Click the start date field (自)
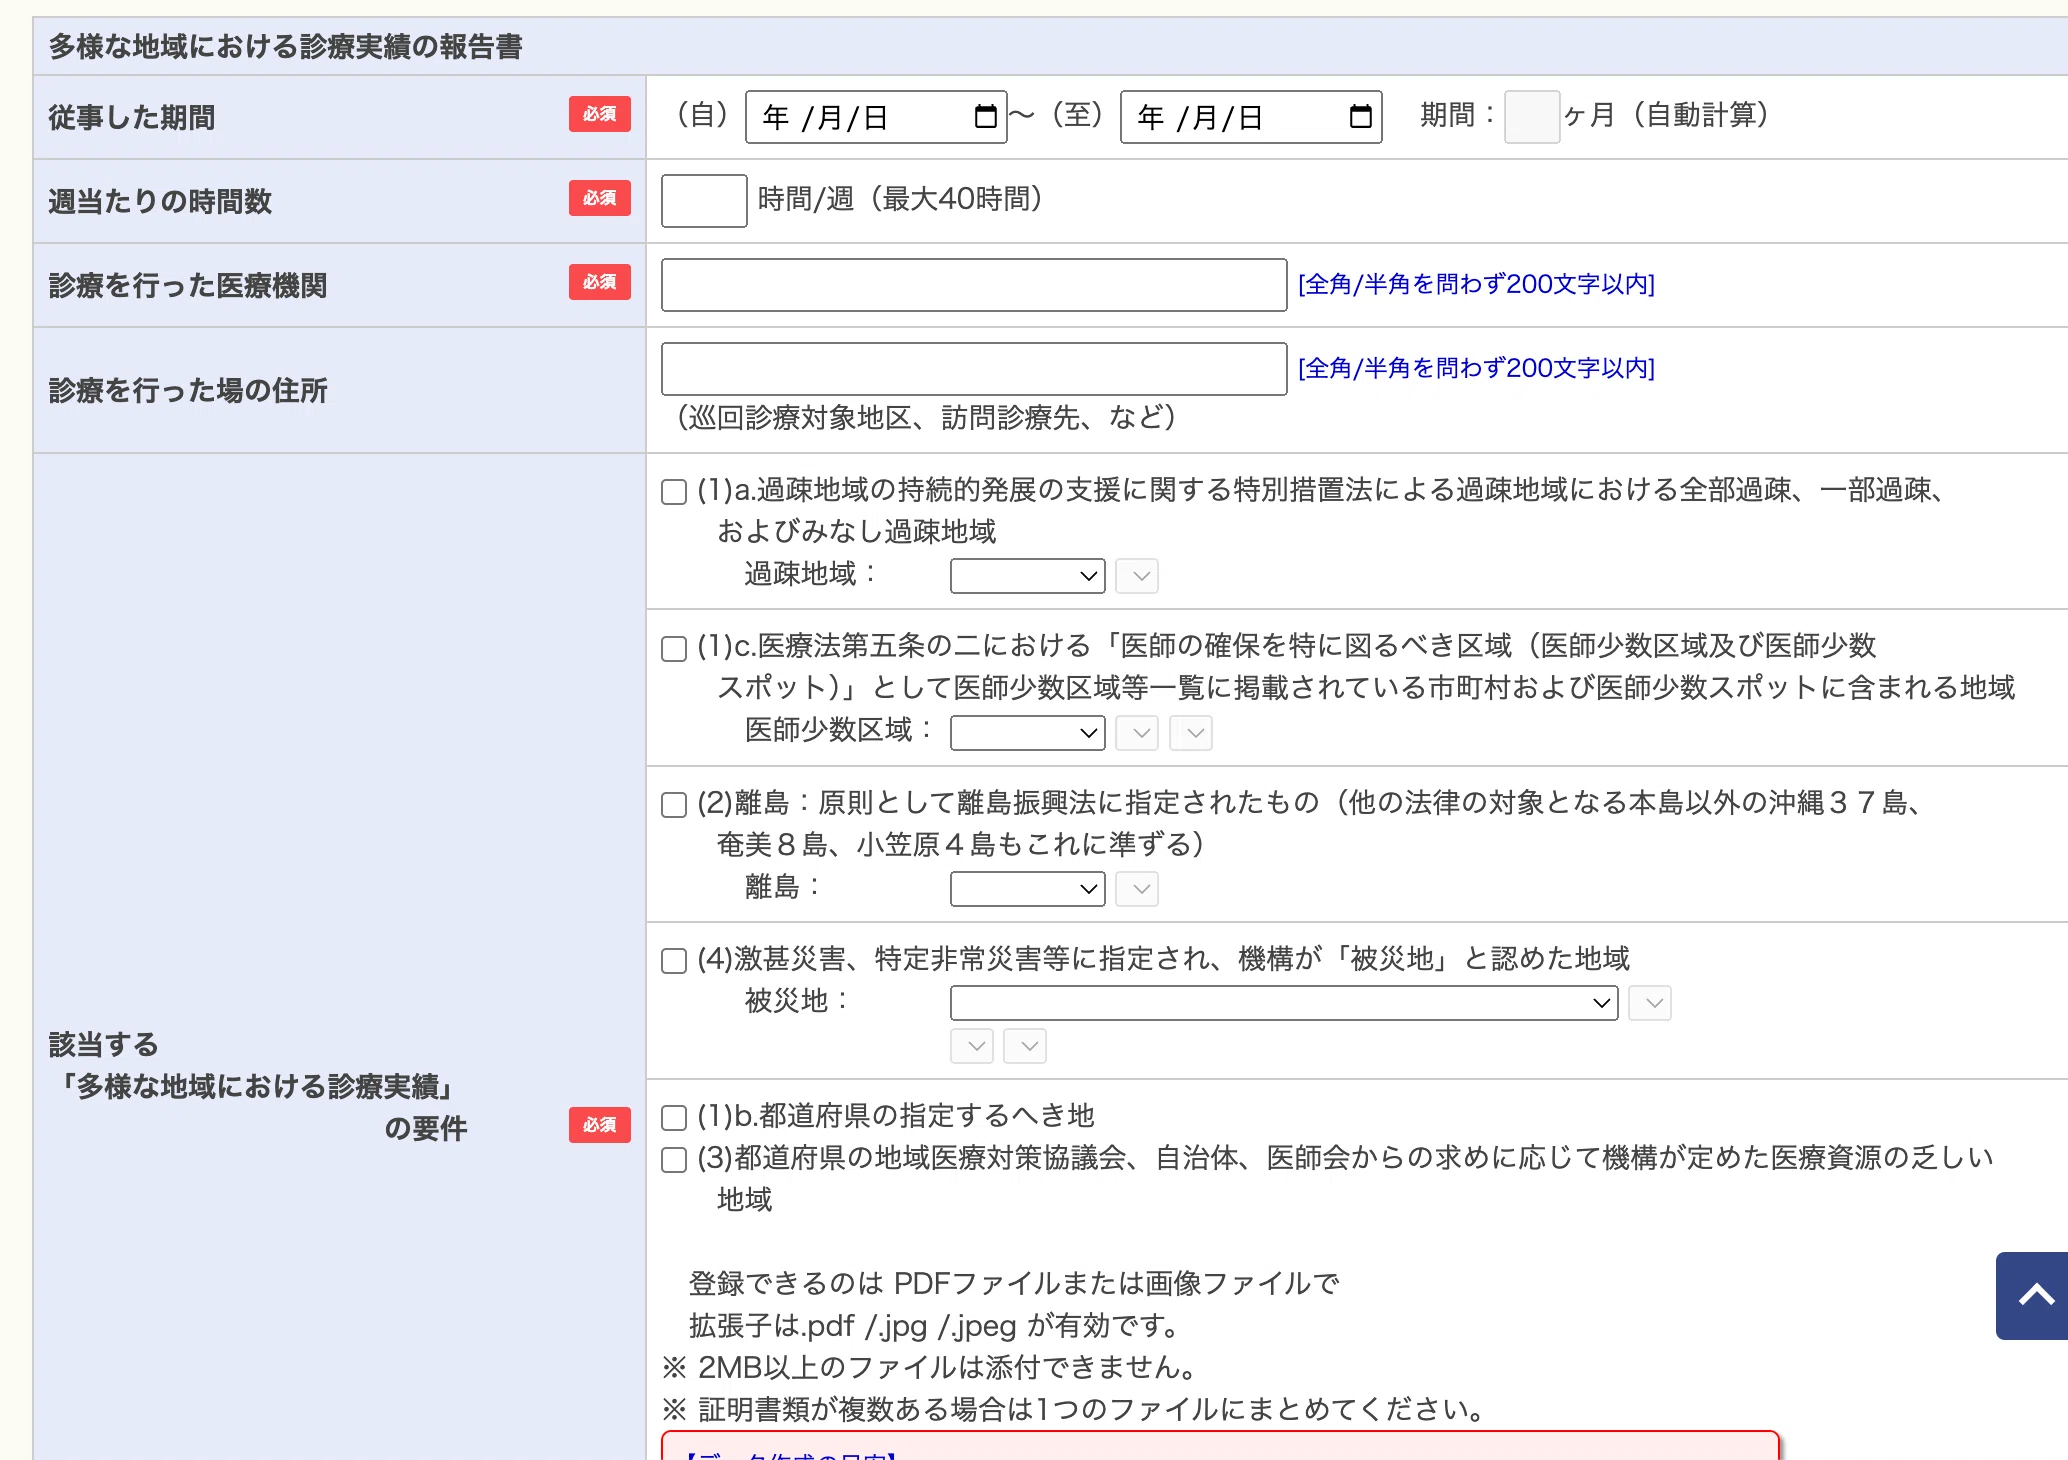The image size is (2068, 1460). click(875, 117)
